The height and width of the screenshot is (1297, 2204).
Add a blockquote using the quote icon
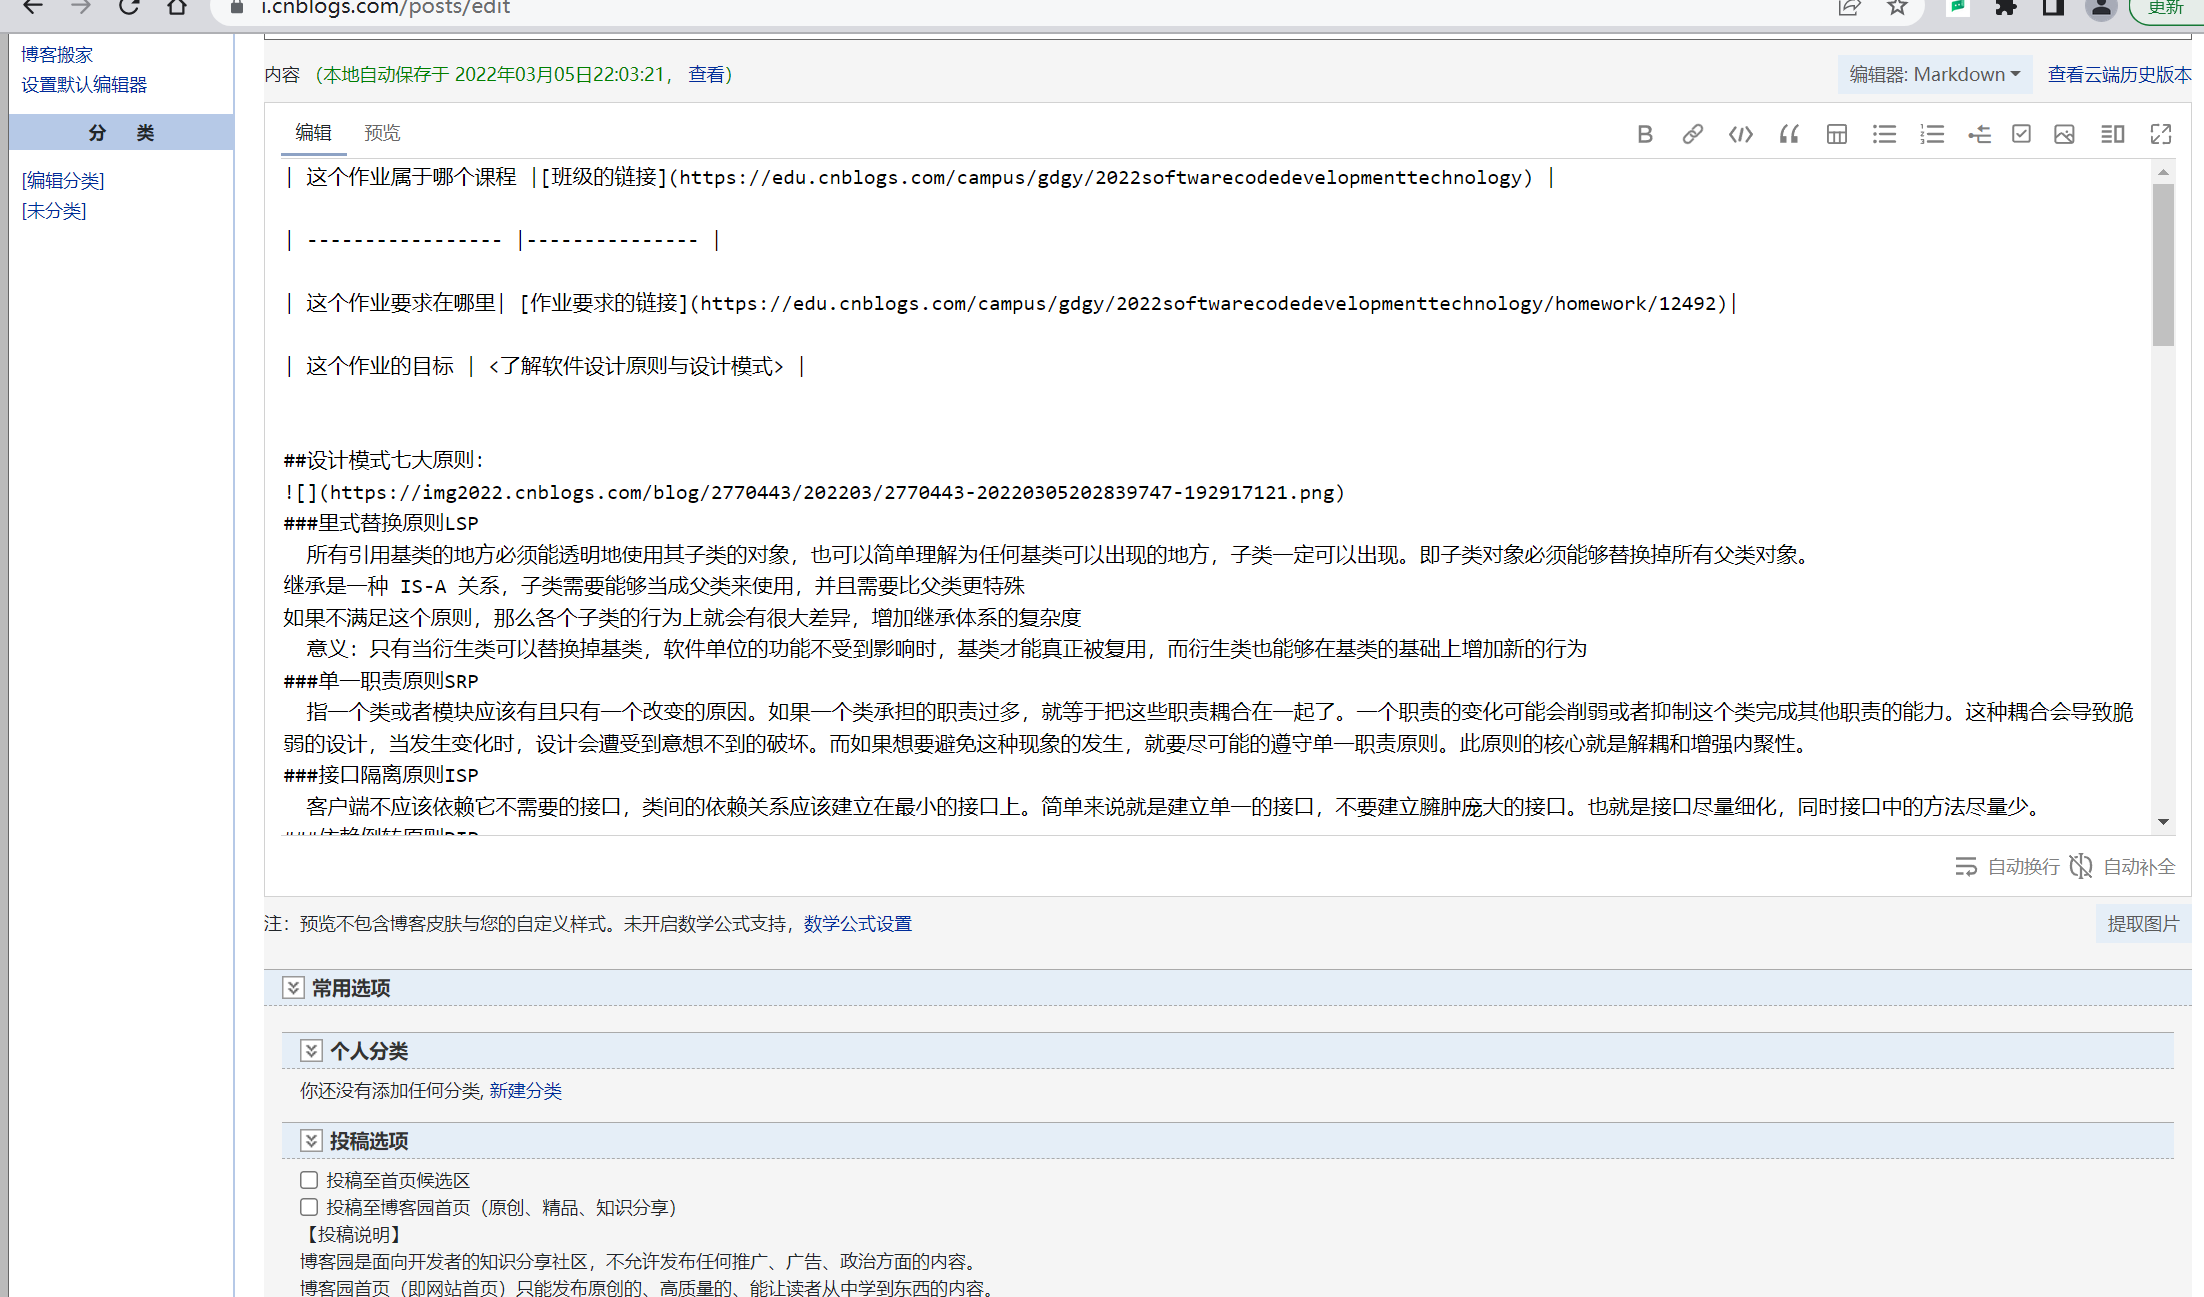(x=1789, y=134)
